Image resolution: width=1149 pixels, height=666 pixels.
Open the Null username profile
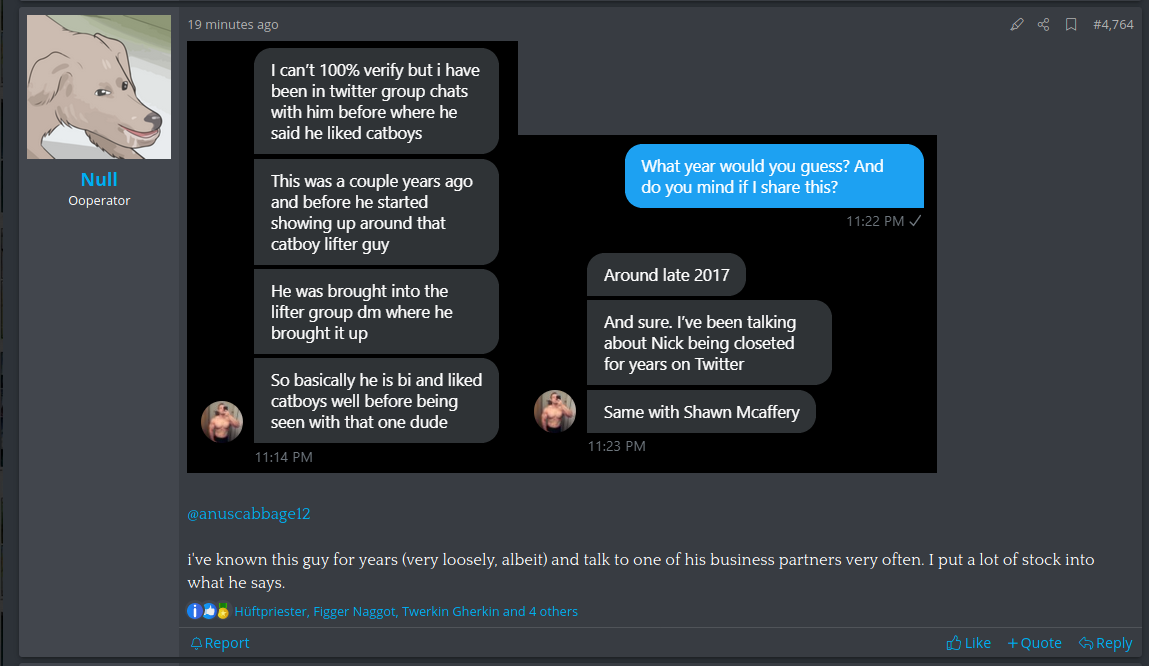99,179
